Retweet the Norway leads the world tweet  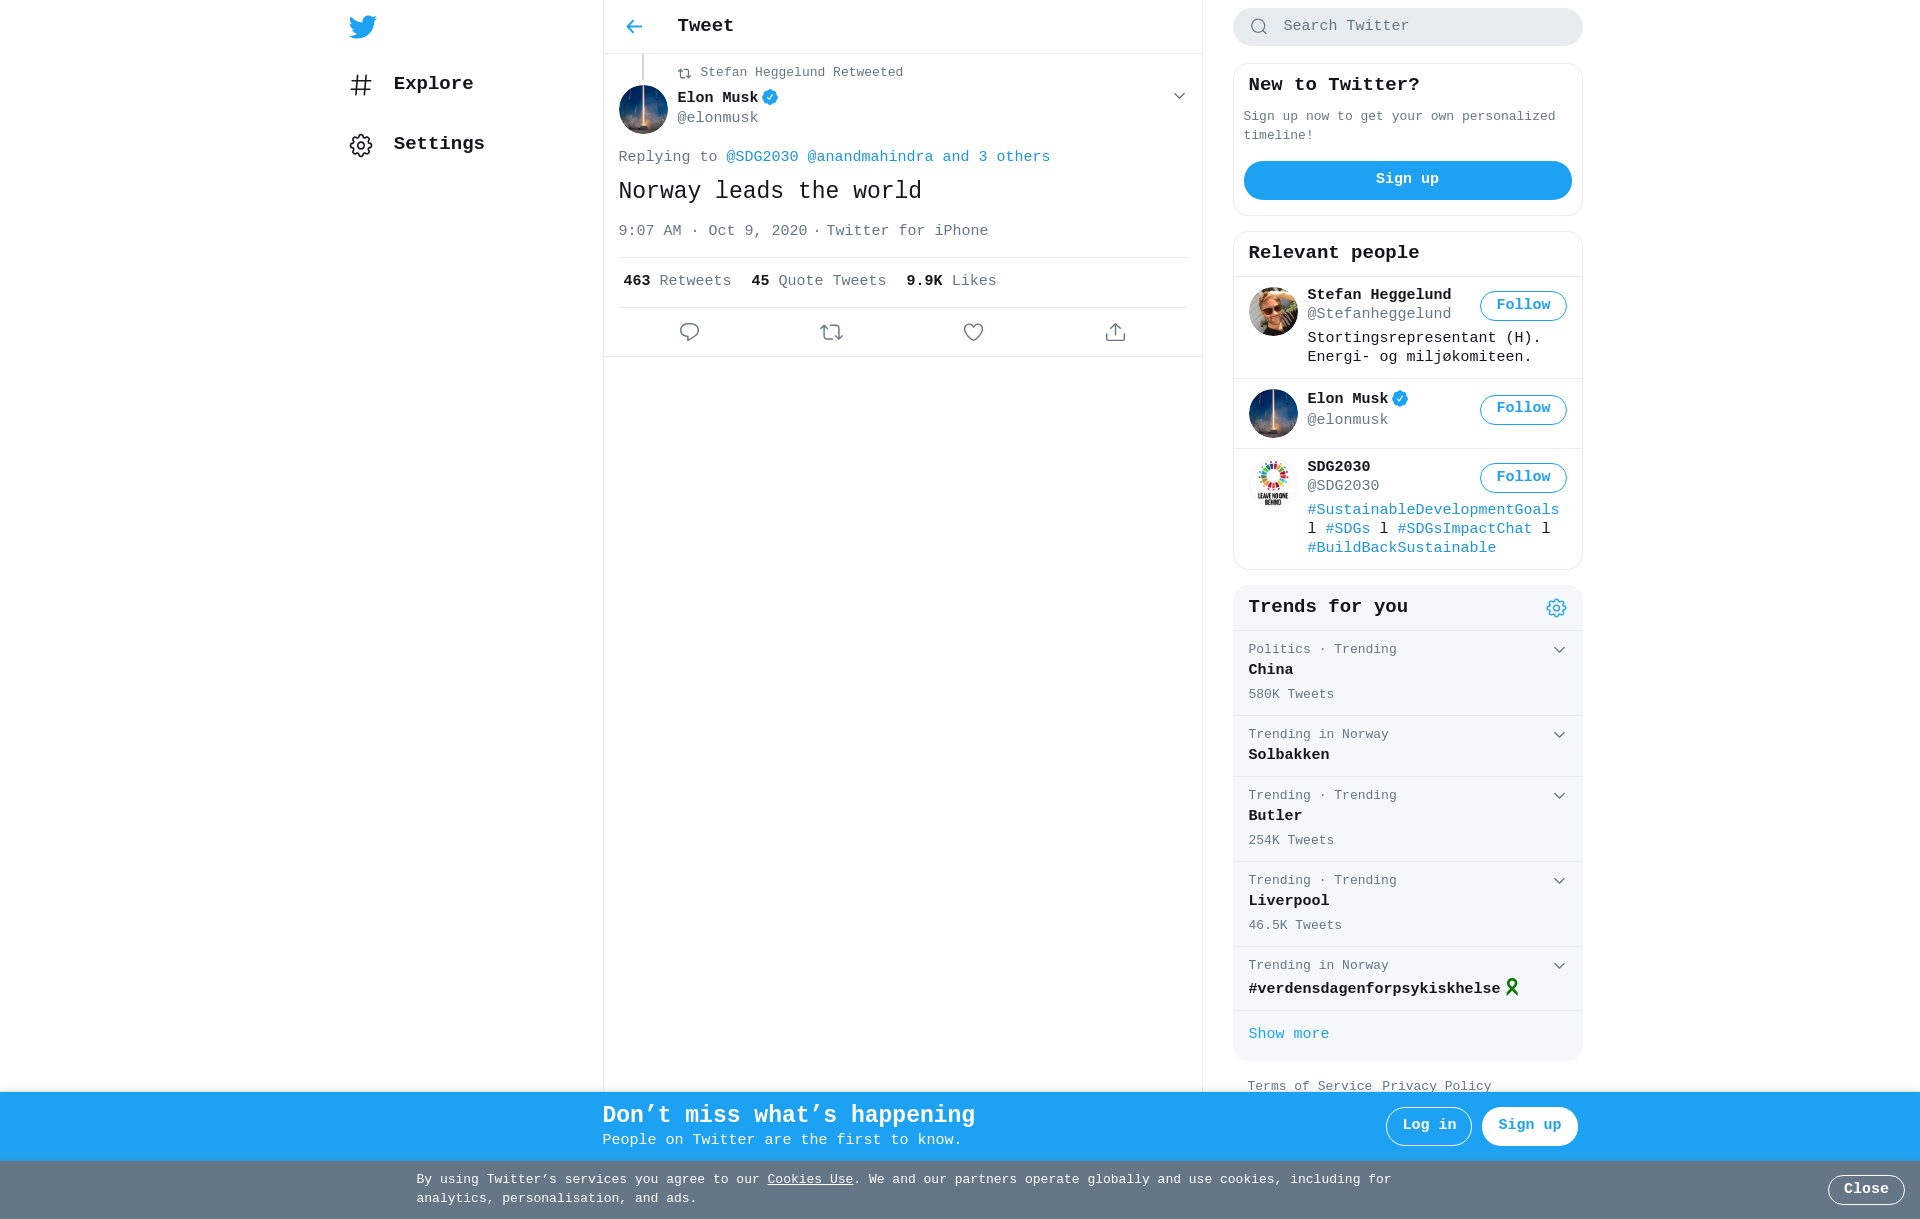(x=831, y=332)
